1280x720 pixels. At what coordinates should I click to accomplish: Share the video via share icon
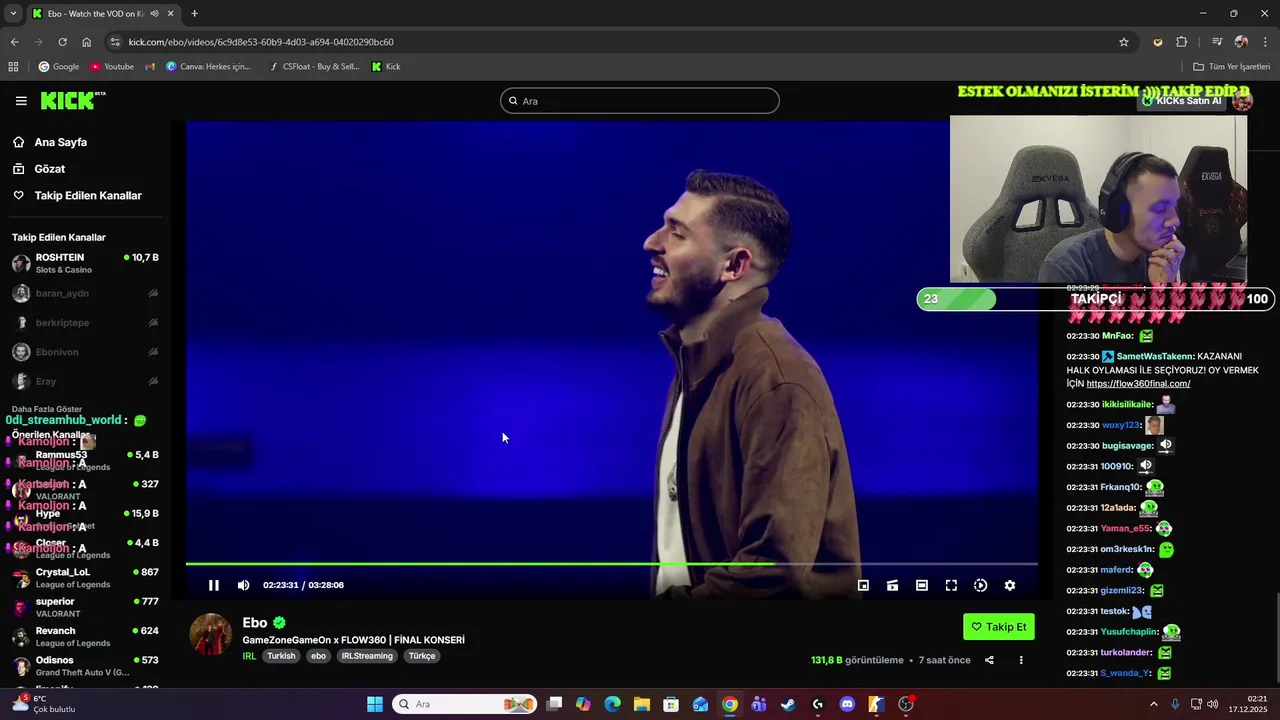click(x=989, y=660)
